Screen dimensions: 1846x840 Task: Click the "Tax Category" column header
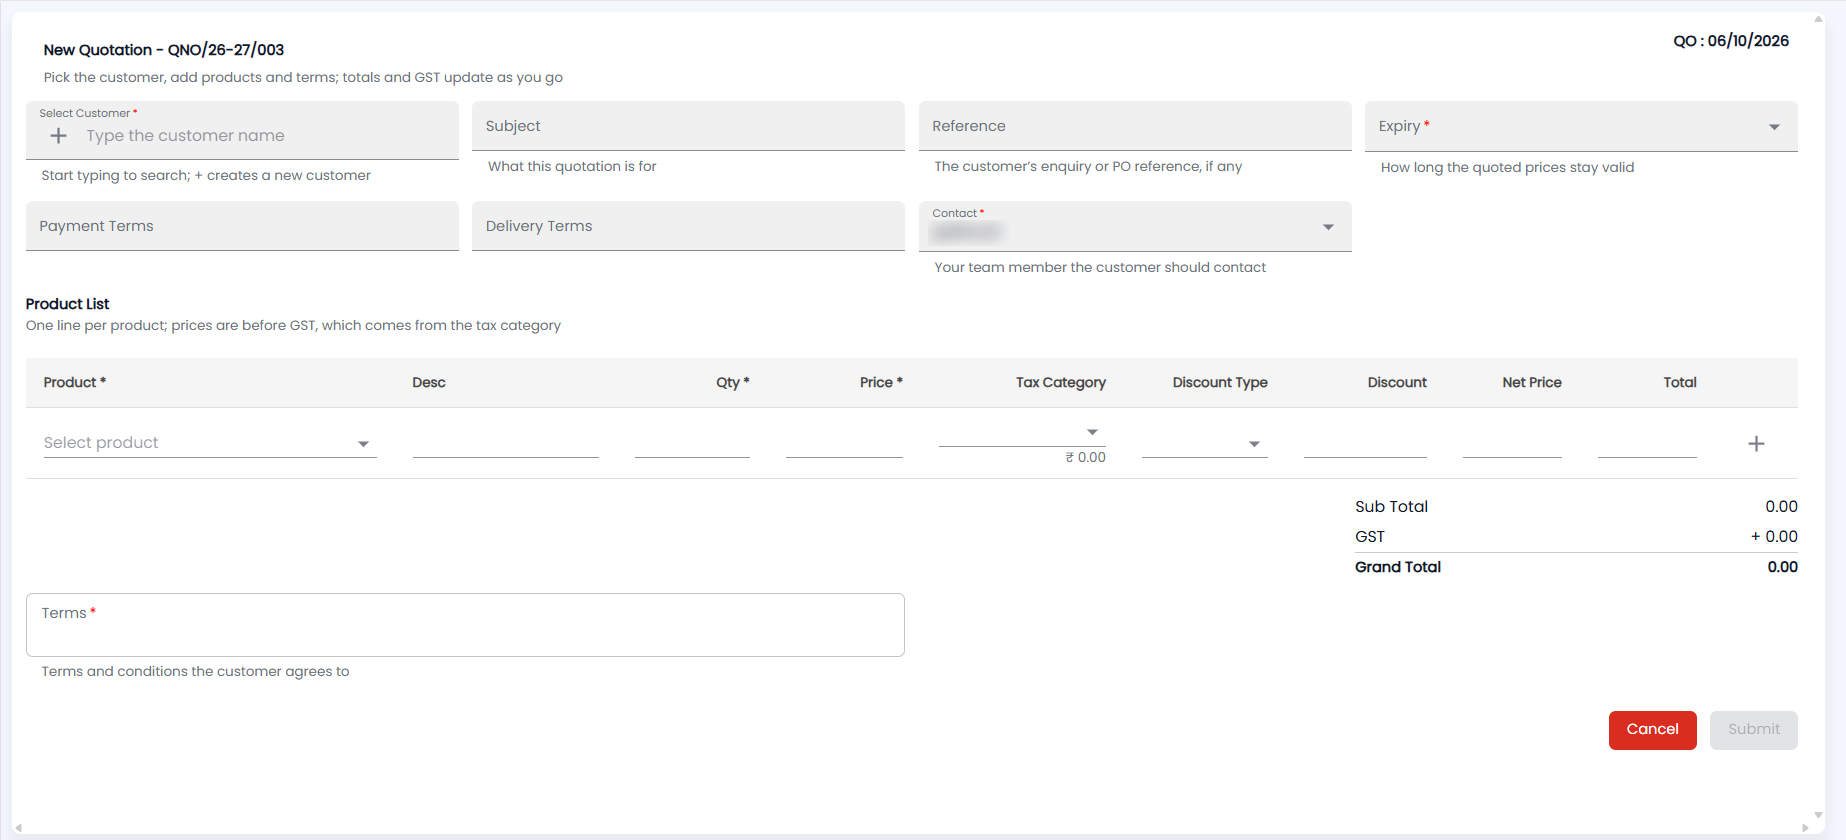tap(1061, 383)
